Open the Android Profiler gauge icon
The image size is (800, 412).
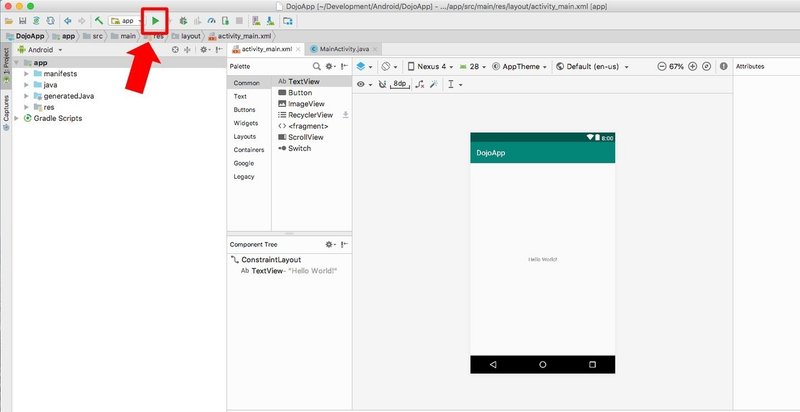211,21
